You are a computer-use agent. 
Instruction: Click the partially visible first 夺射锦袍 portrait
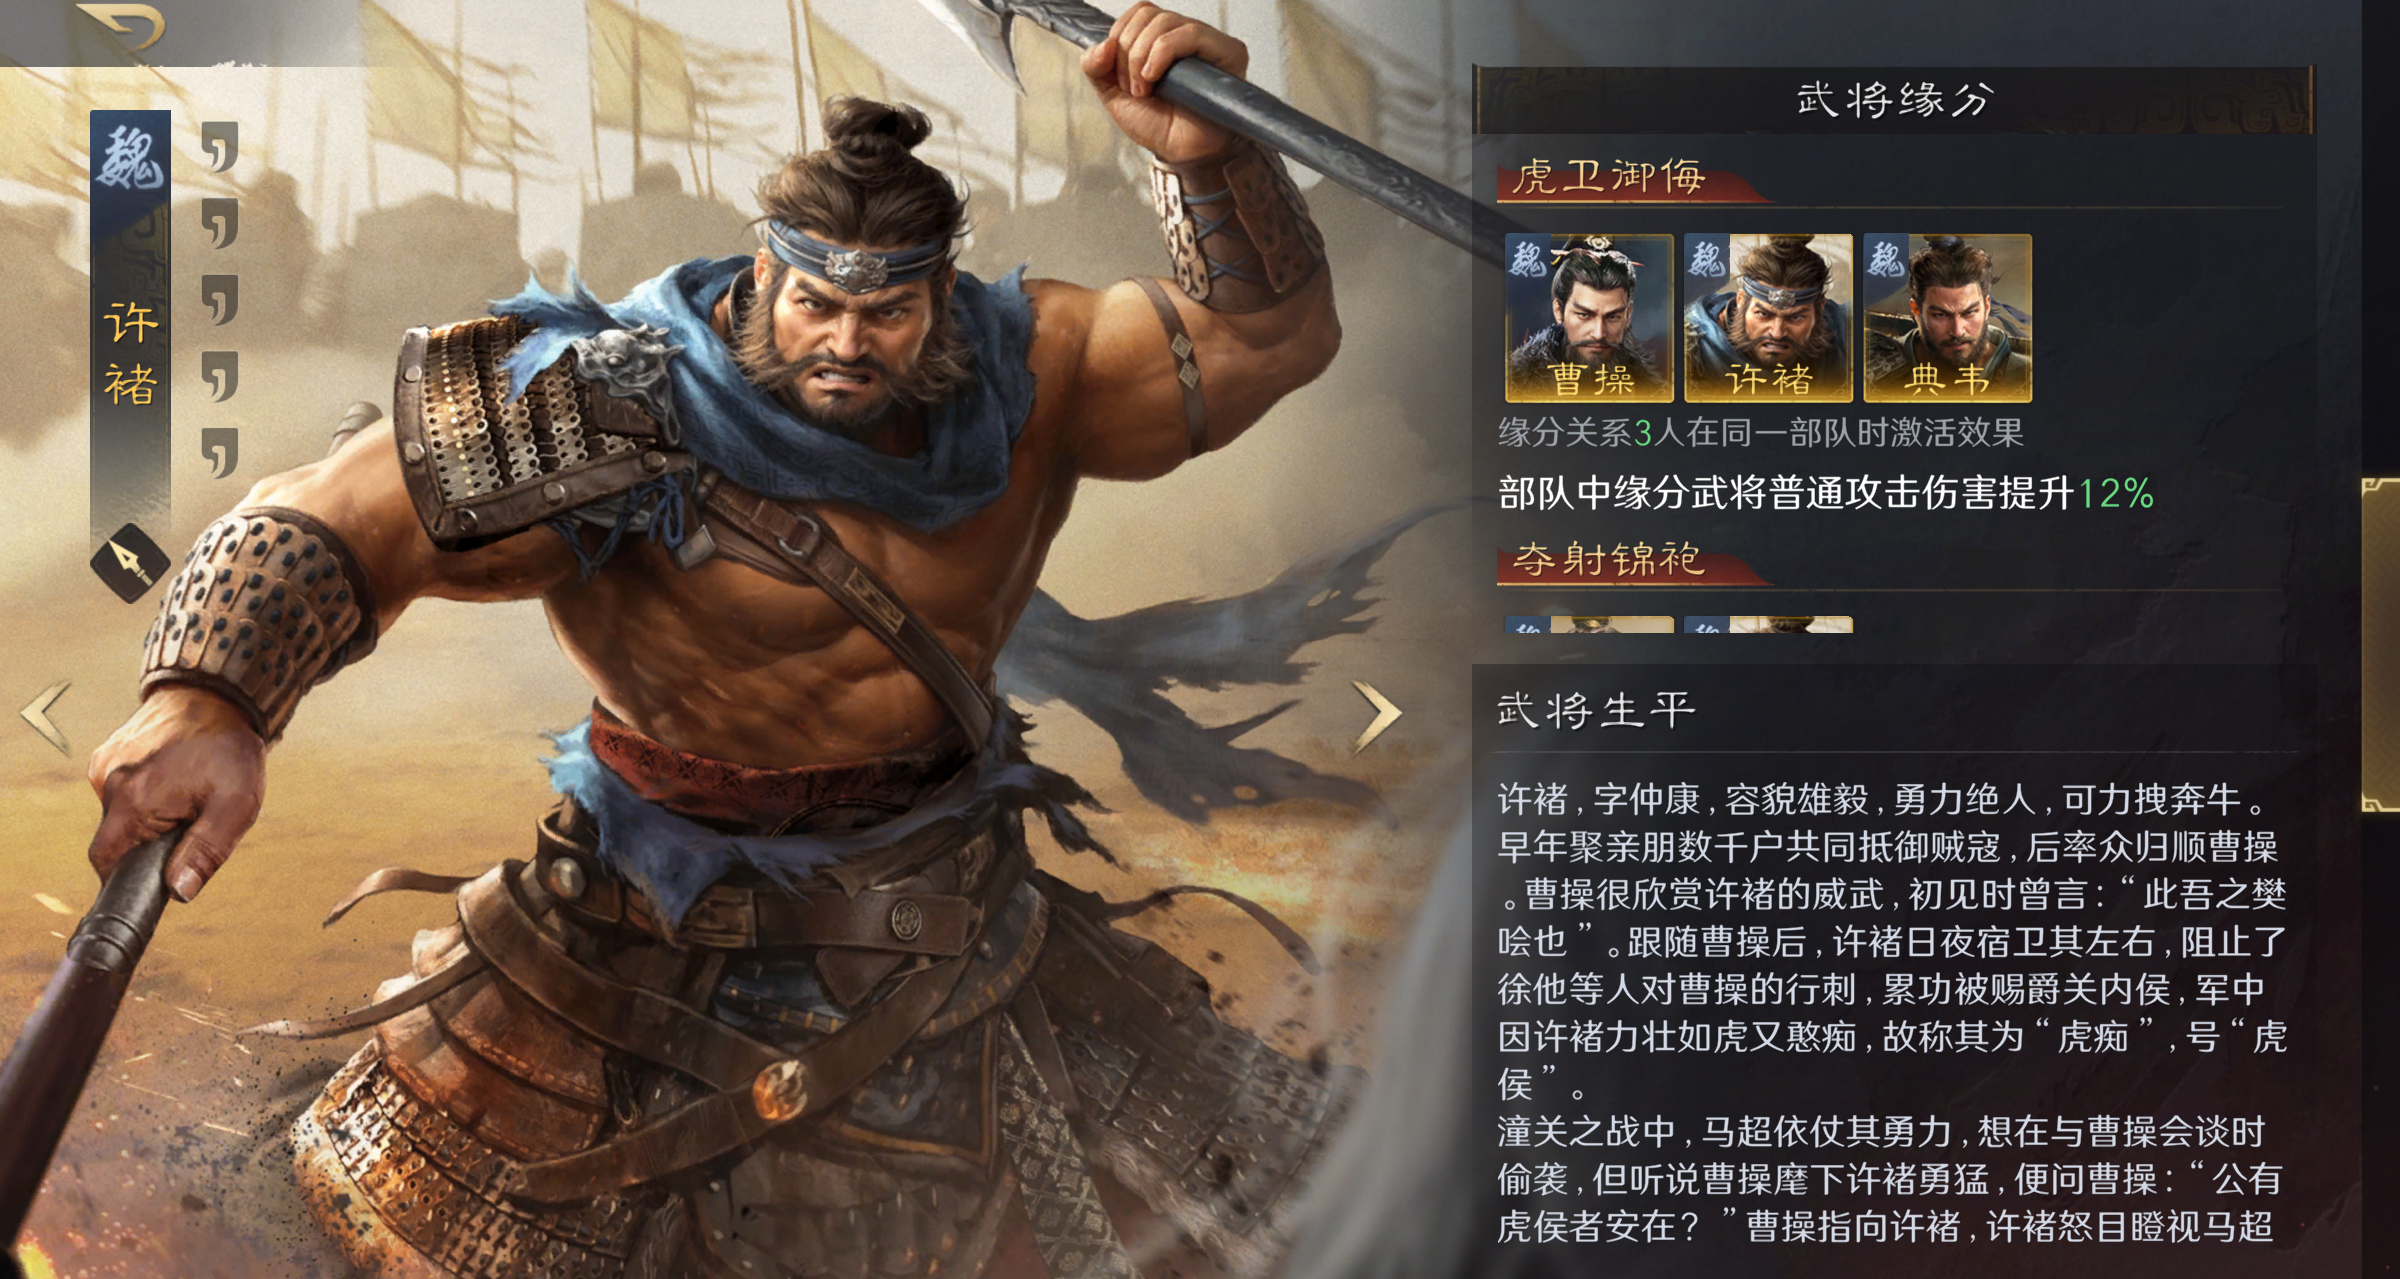point(1589,625)
